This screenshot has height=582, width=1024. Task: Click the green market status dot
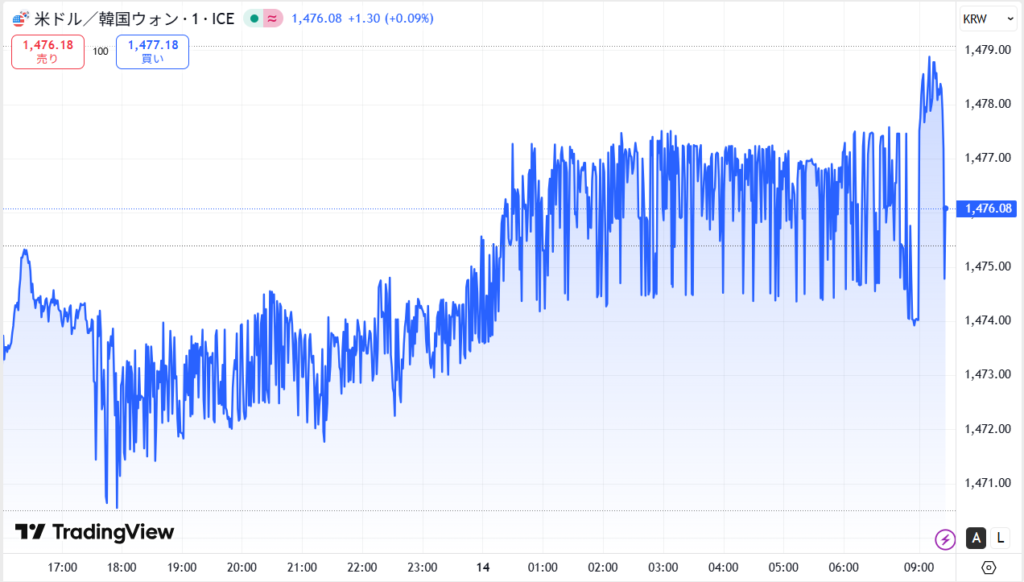point(254,18)
